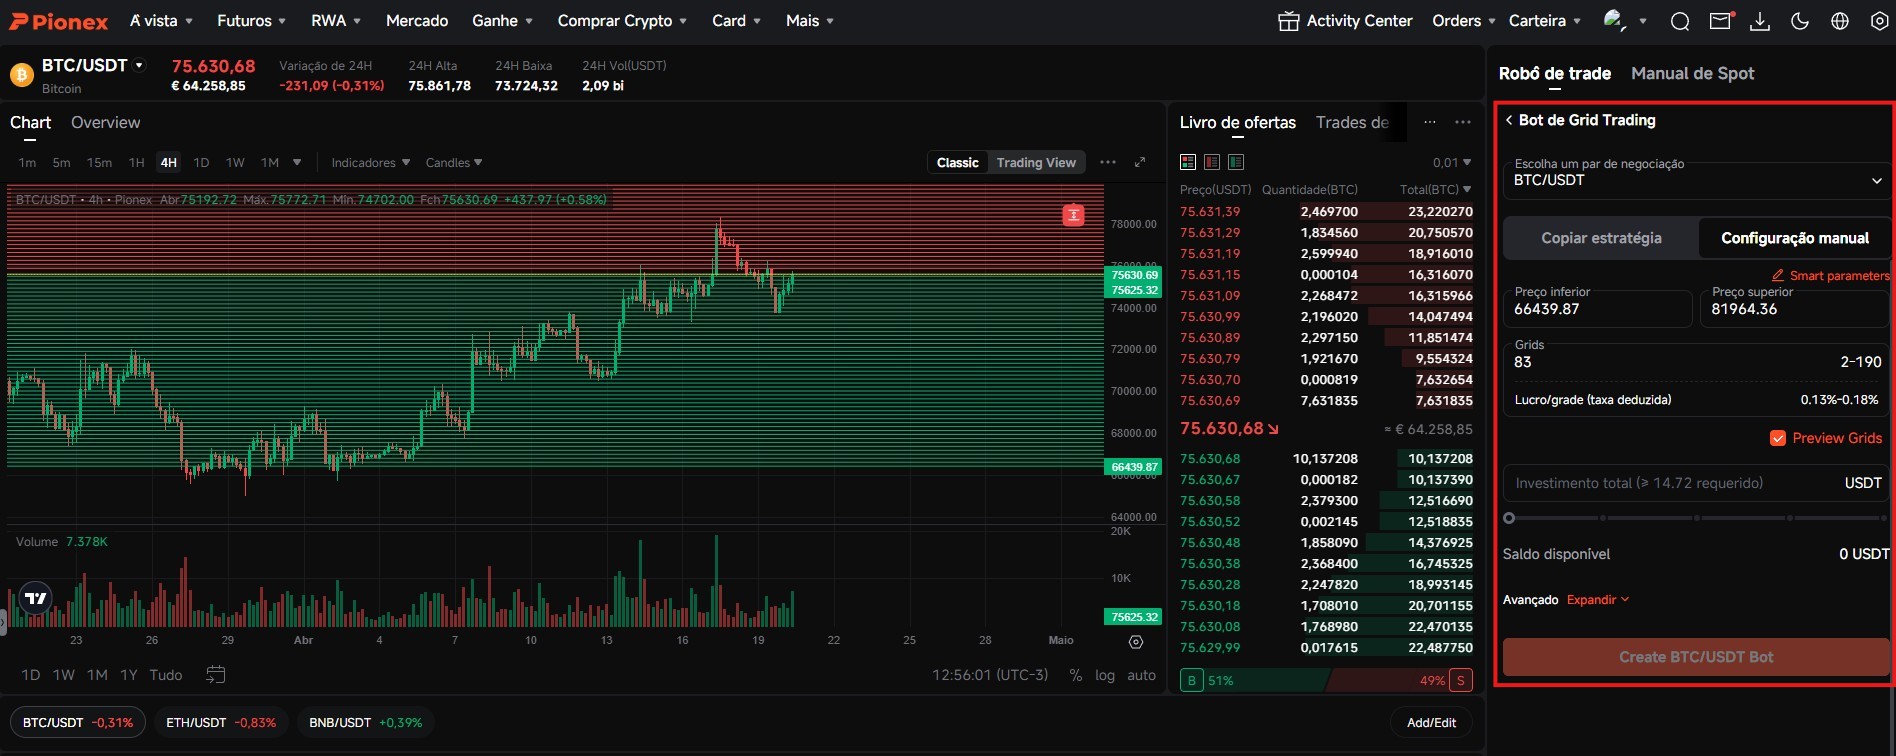Open the settings hexagon icon
1896x756 pixels.
pos(1880,21)
